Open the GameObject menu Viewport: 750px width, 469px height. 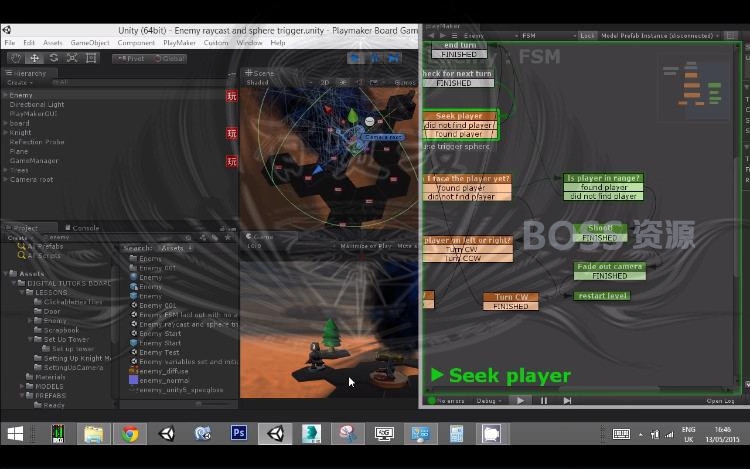90,43
